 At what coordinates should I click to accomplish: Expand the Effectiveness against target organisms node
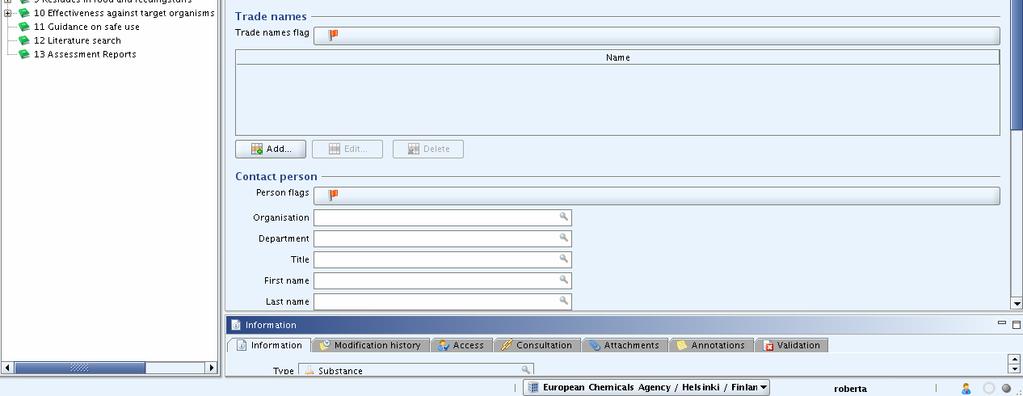(7, 13)
